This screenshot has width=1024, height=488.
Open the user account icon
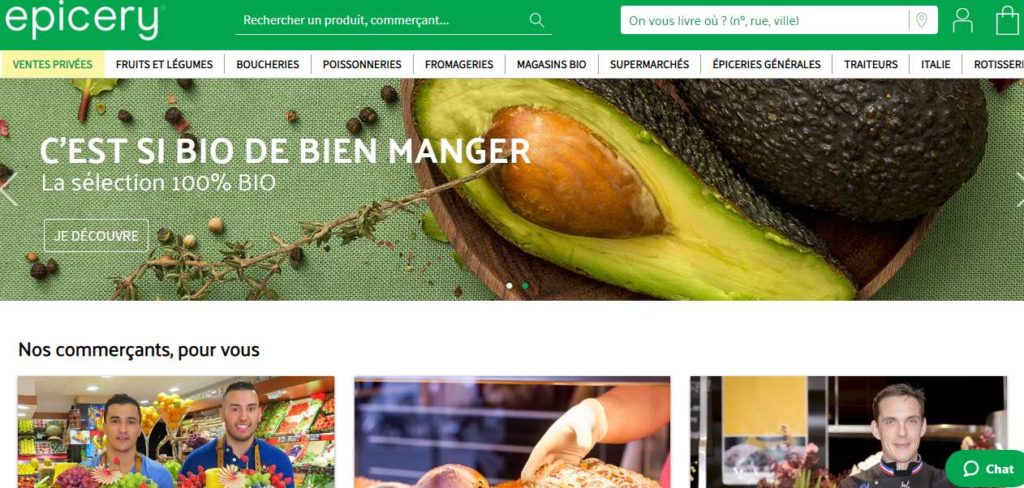pos(963,20)
